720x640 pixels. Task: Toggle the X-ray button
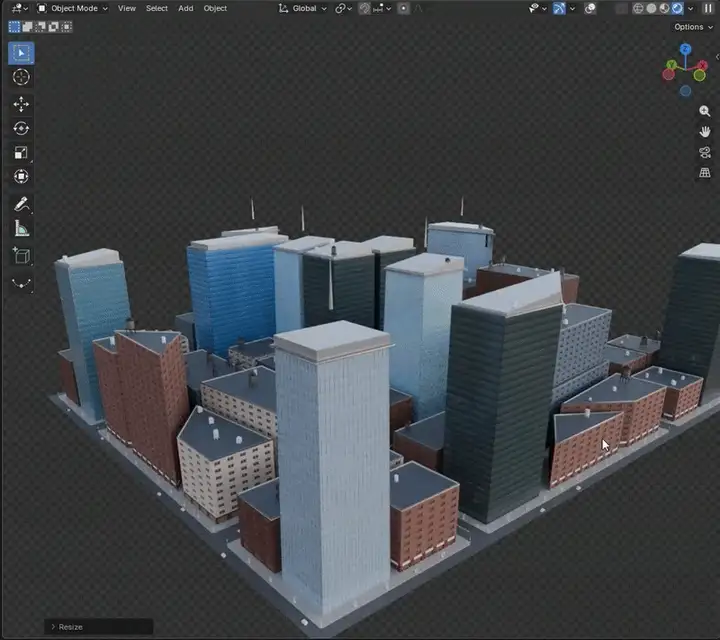[x=621, y=8]
